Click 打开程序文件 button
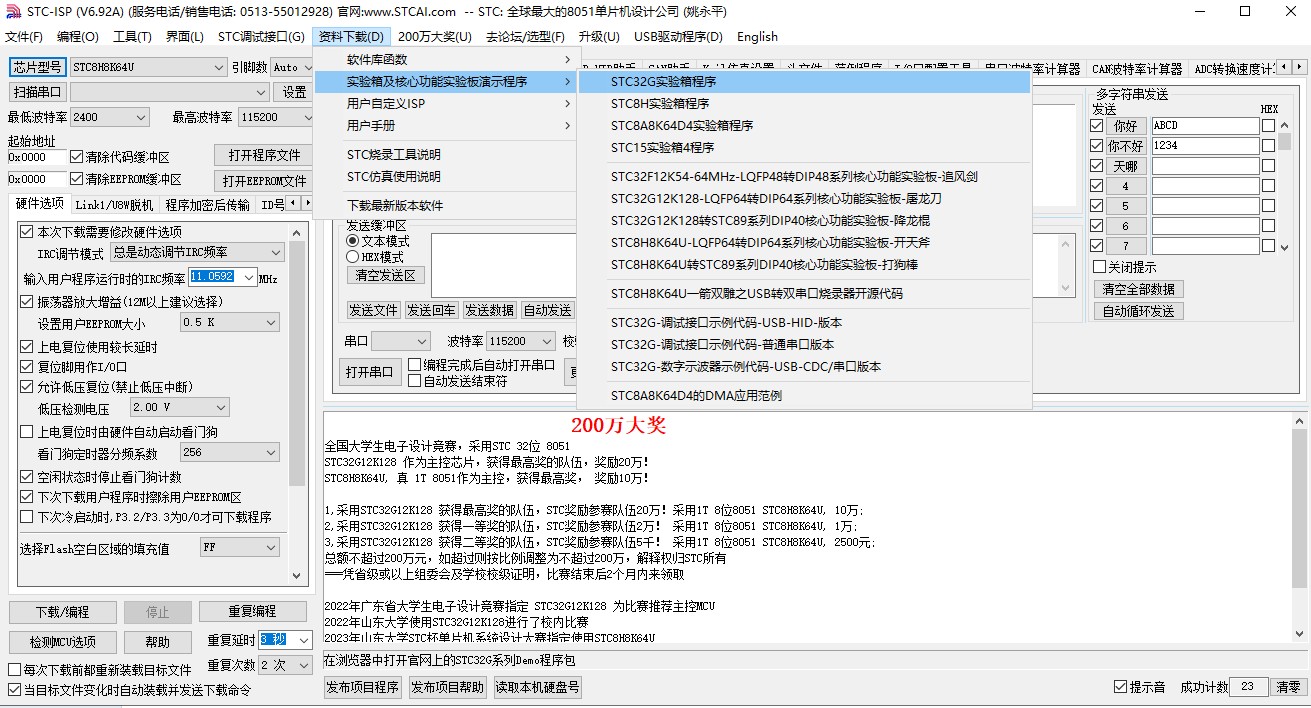Screen dimensions: 1311x708 point(264,156)
